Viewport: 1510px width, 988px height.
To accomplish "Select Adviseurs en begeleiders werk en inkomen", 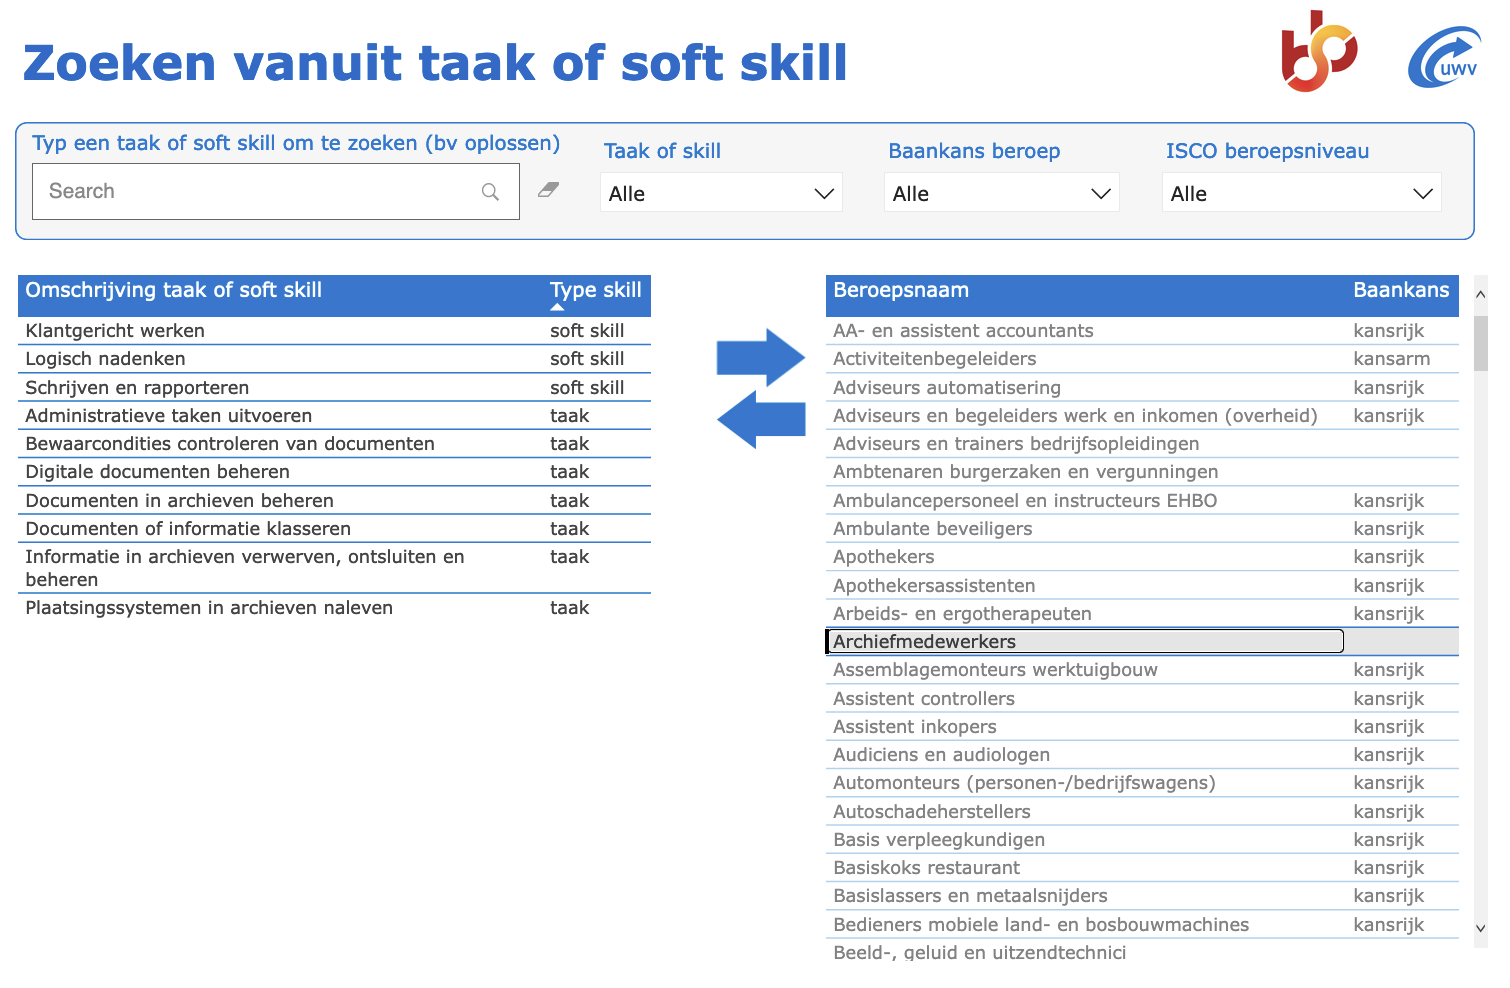I will 1142,416.
